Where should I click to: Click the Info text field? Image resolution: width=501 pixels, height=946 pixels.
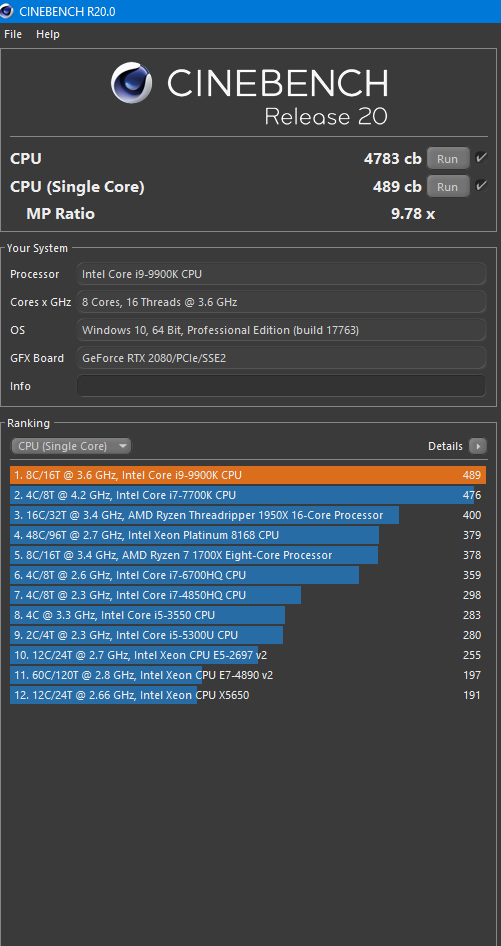(x=281, y=386)
